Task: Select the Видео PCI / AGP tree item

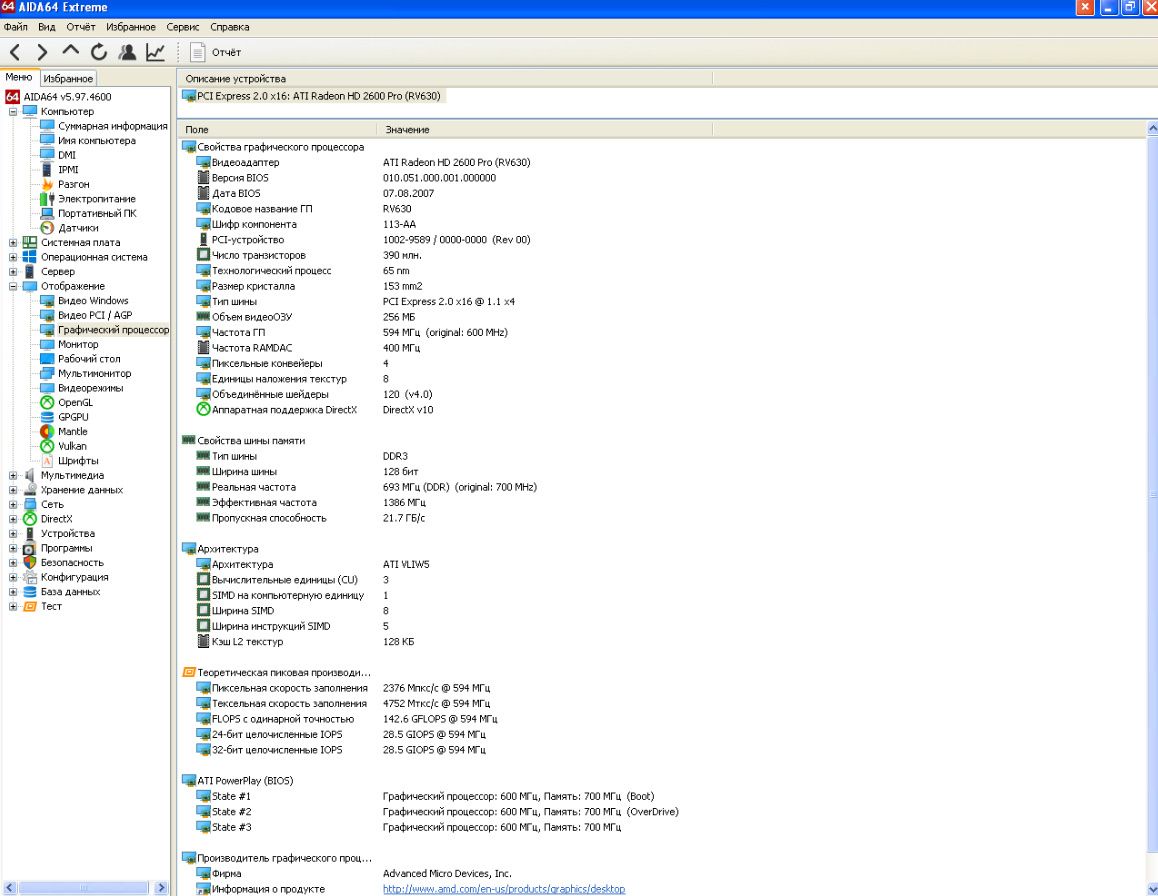Action: point(95,315)
